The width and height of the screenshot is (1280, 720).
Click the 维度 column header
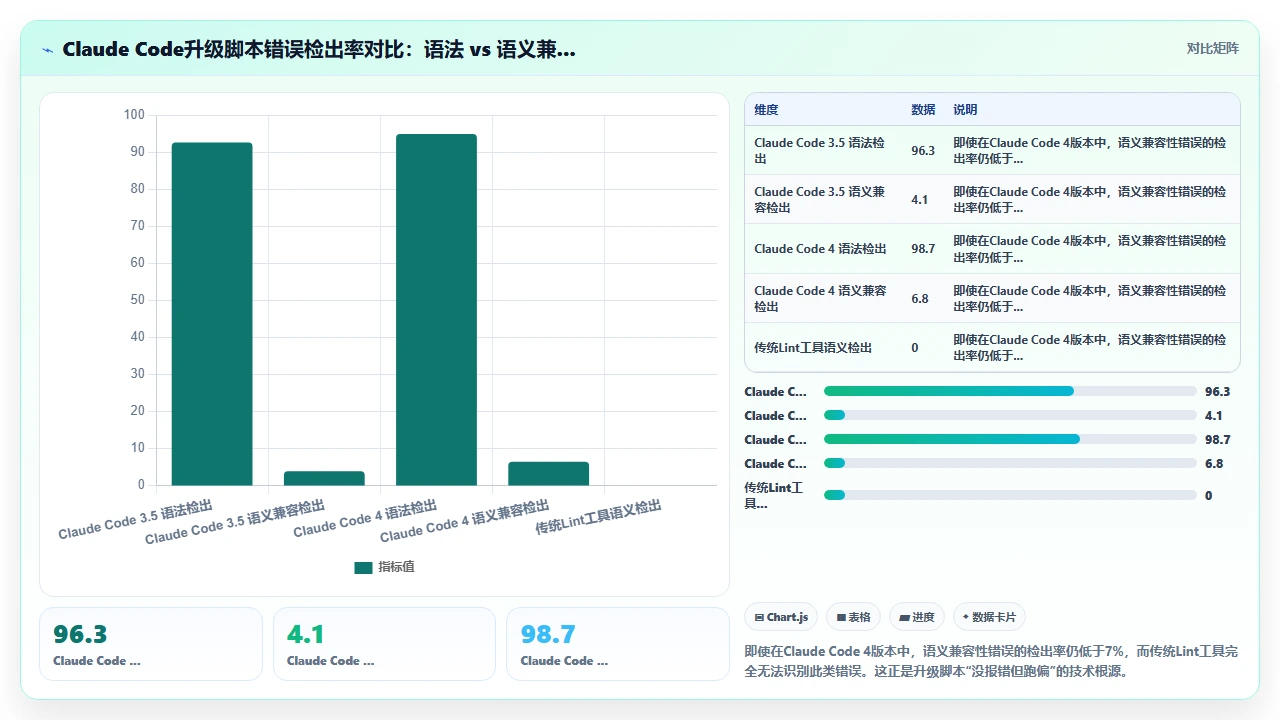pyautogui.click(x=766, y=109)
